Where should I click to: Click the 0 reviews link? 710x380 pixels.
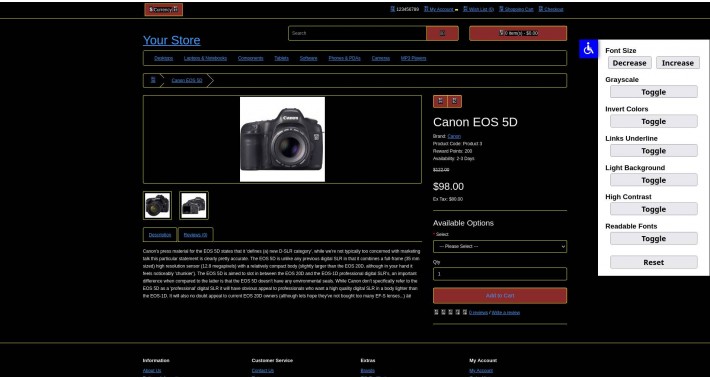tap(478, 313)
